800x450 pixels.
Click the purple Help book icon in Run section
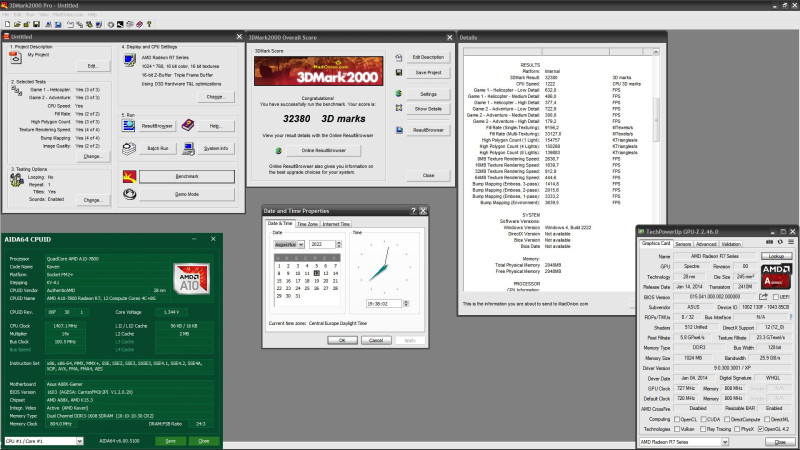pyautogui.click(x=188, y=125)
